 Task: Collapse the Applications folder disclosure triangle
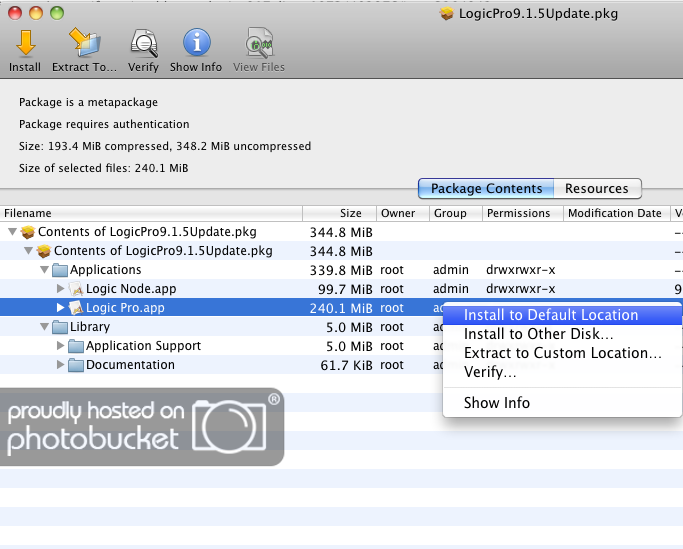[x=45, y=270]
